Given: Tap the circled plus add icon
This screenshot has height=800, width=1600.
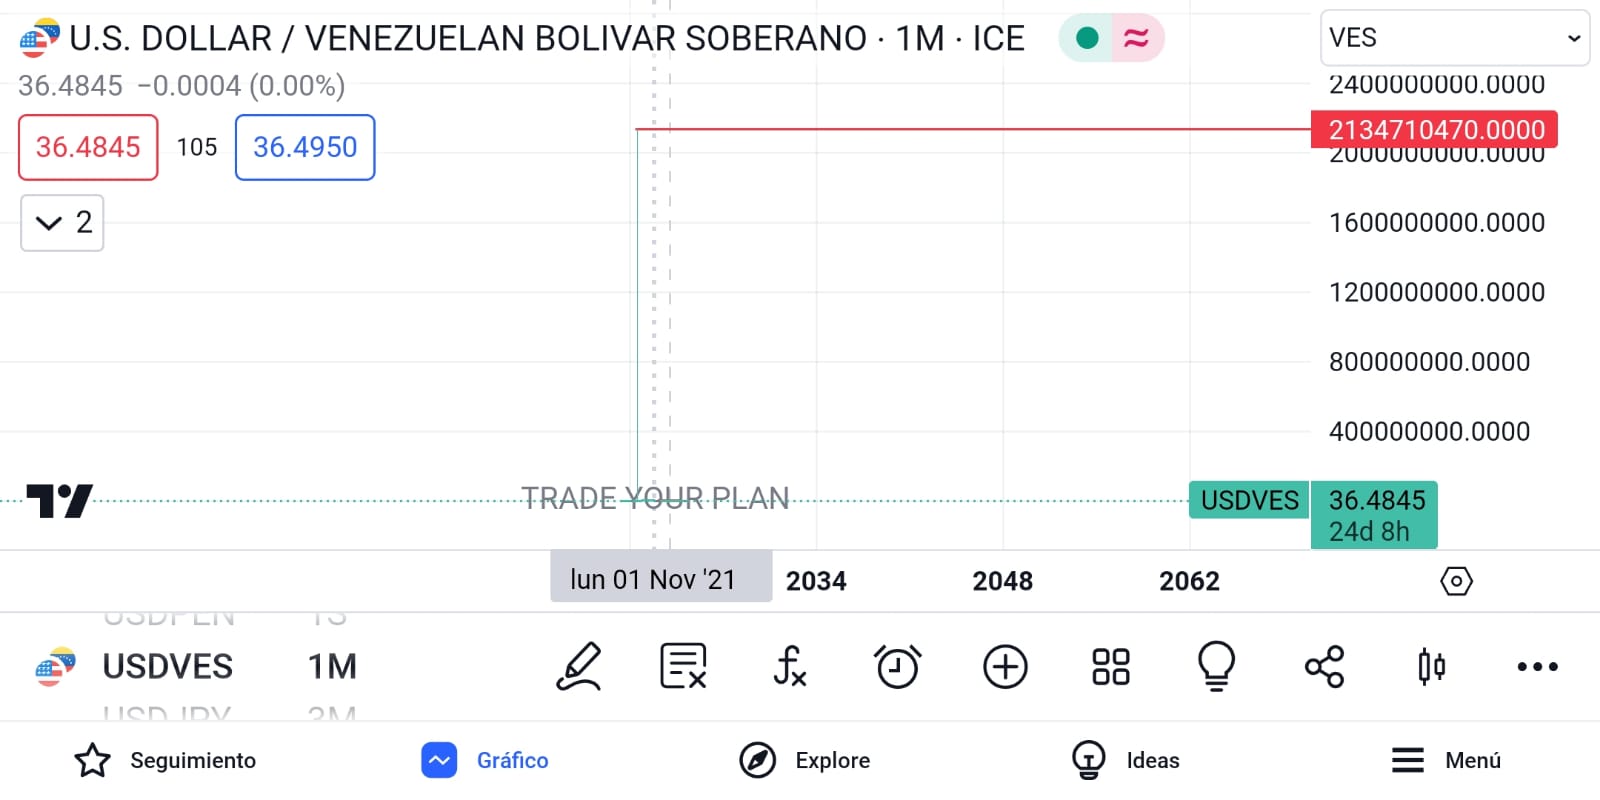Looking at the screenshot, I should pos(1005,667).
